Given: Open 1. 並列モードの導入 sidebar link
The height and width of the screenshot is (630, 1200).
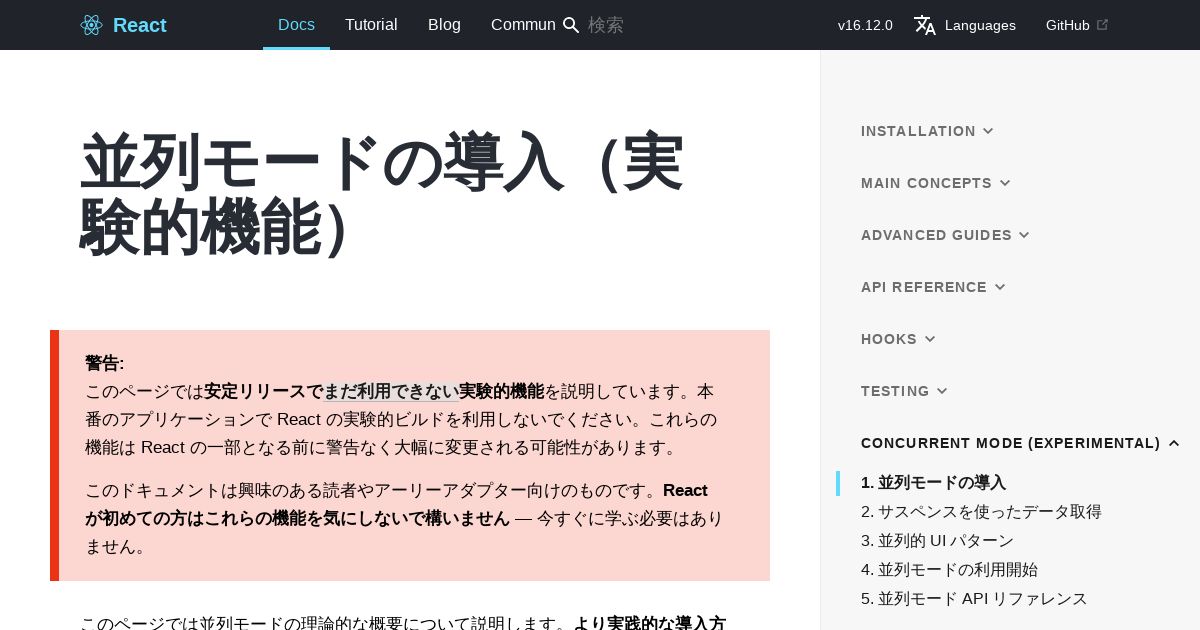Looking at the screenshot, I should (x=933, y=483).
